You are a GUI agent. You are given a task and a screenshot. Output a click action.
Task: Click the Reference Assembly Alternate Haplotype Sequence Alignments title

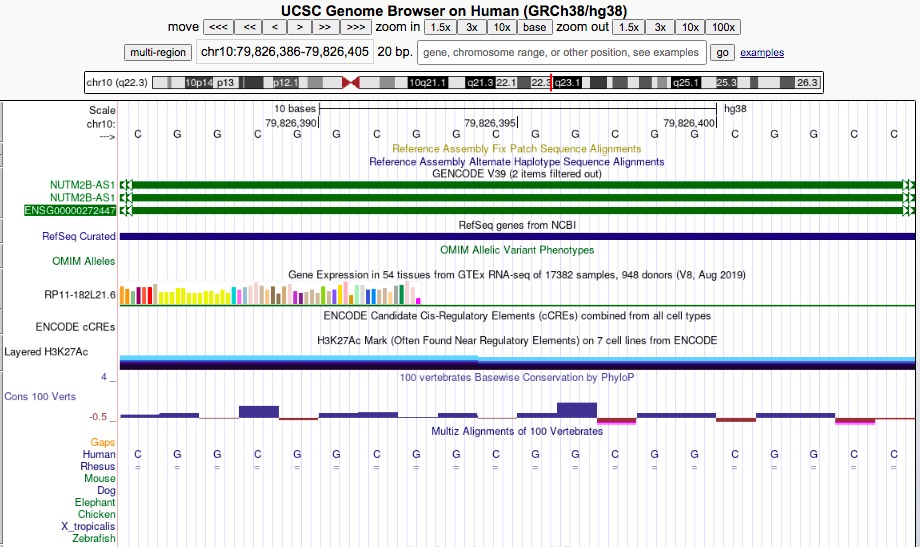516,161
